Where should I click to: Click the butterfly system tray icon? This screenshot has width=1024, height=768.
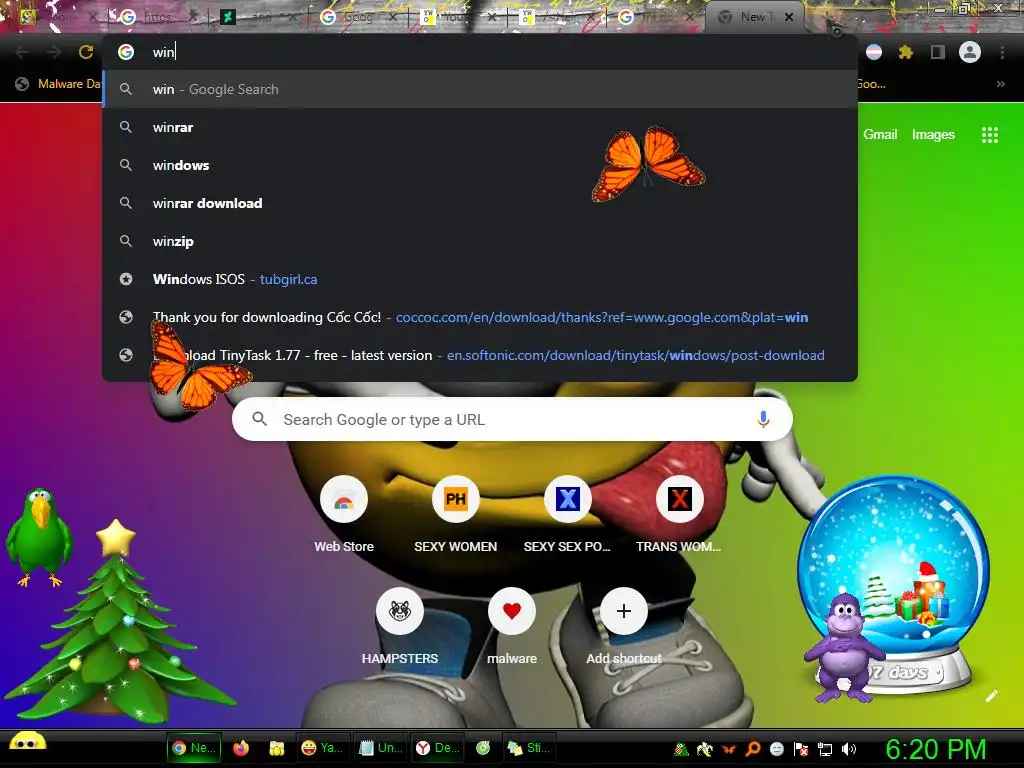(x=728, y=749)
